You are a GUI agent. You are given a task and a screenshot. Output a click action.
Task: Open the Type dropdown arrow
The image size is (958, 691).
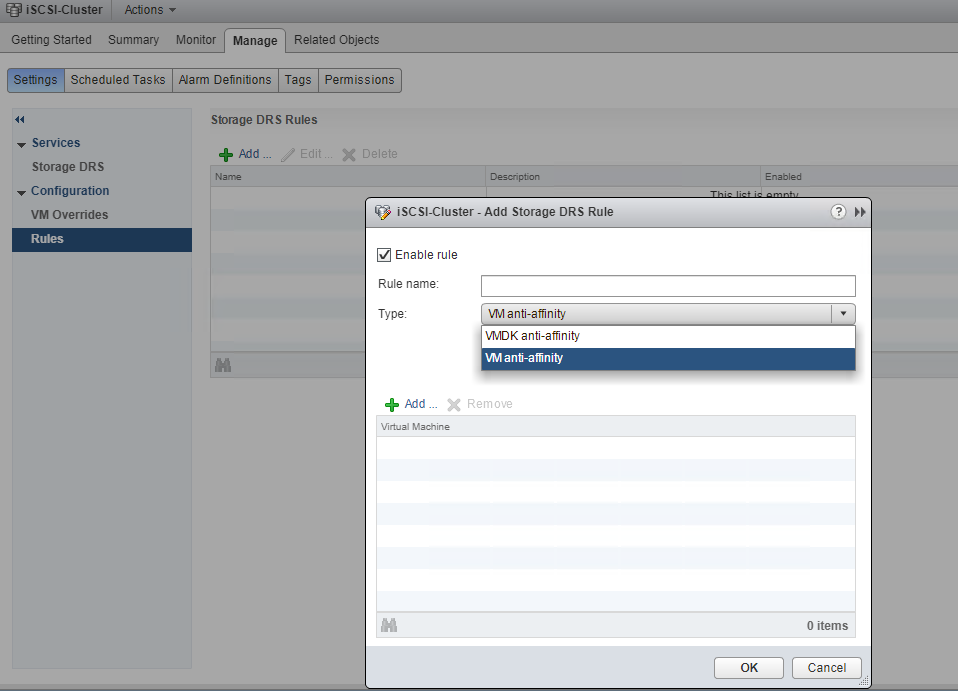click(843, 314)
